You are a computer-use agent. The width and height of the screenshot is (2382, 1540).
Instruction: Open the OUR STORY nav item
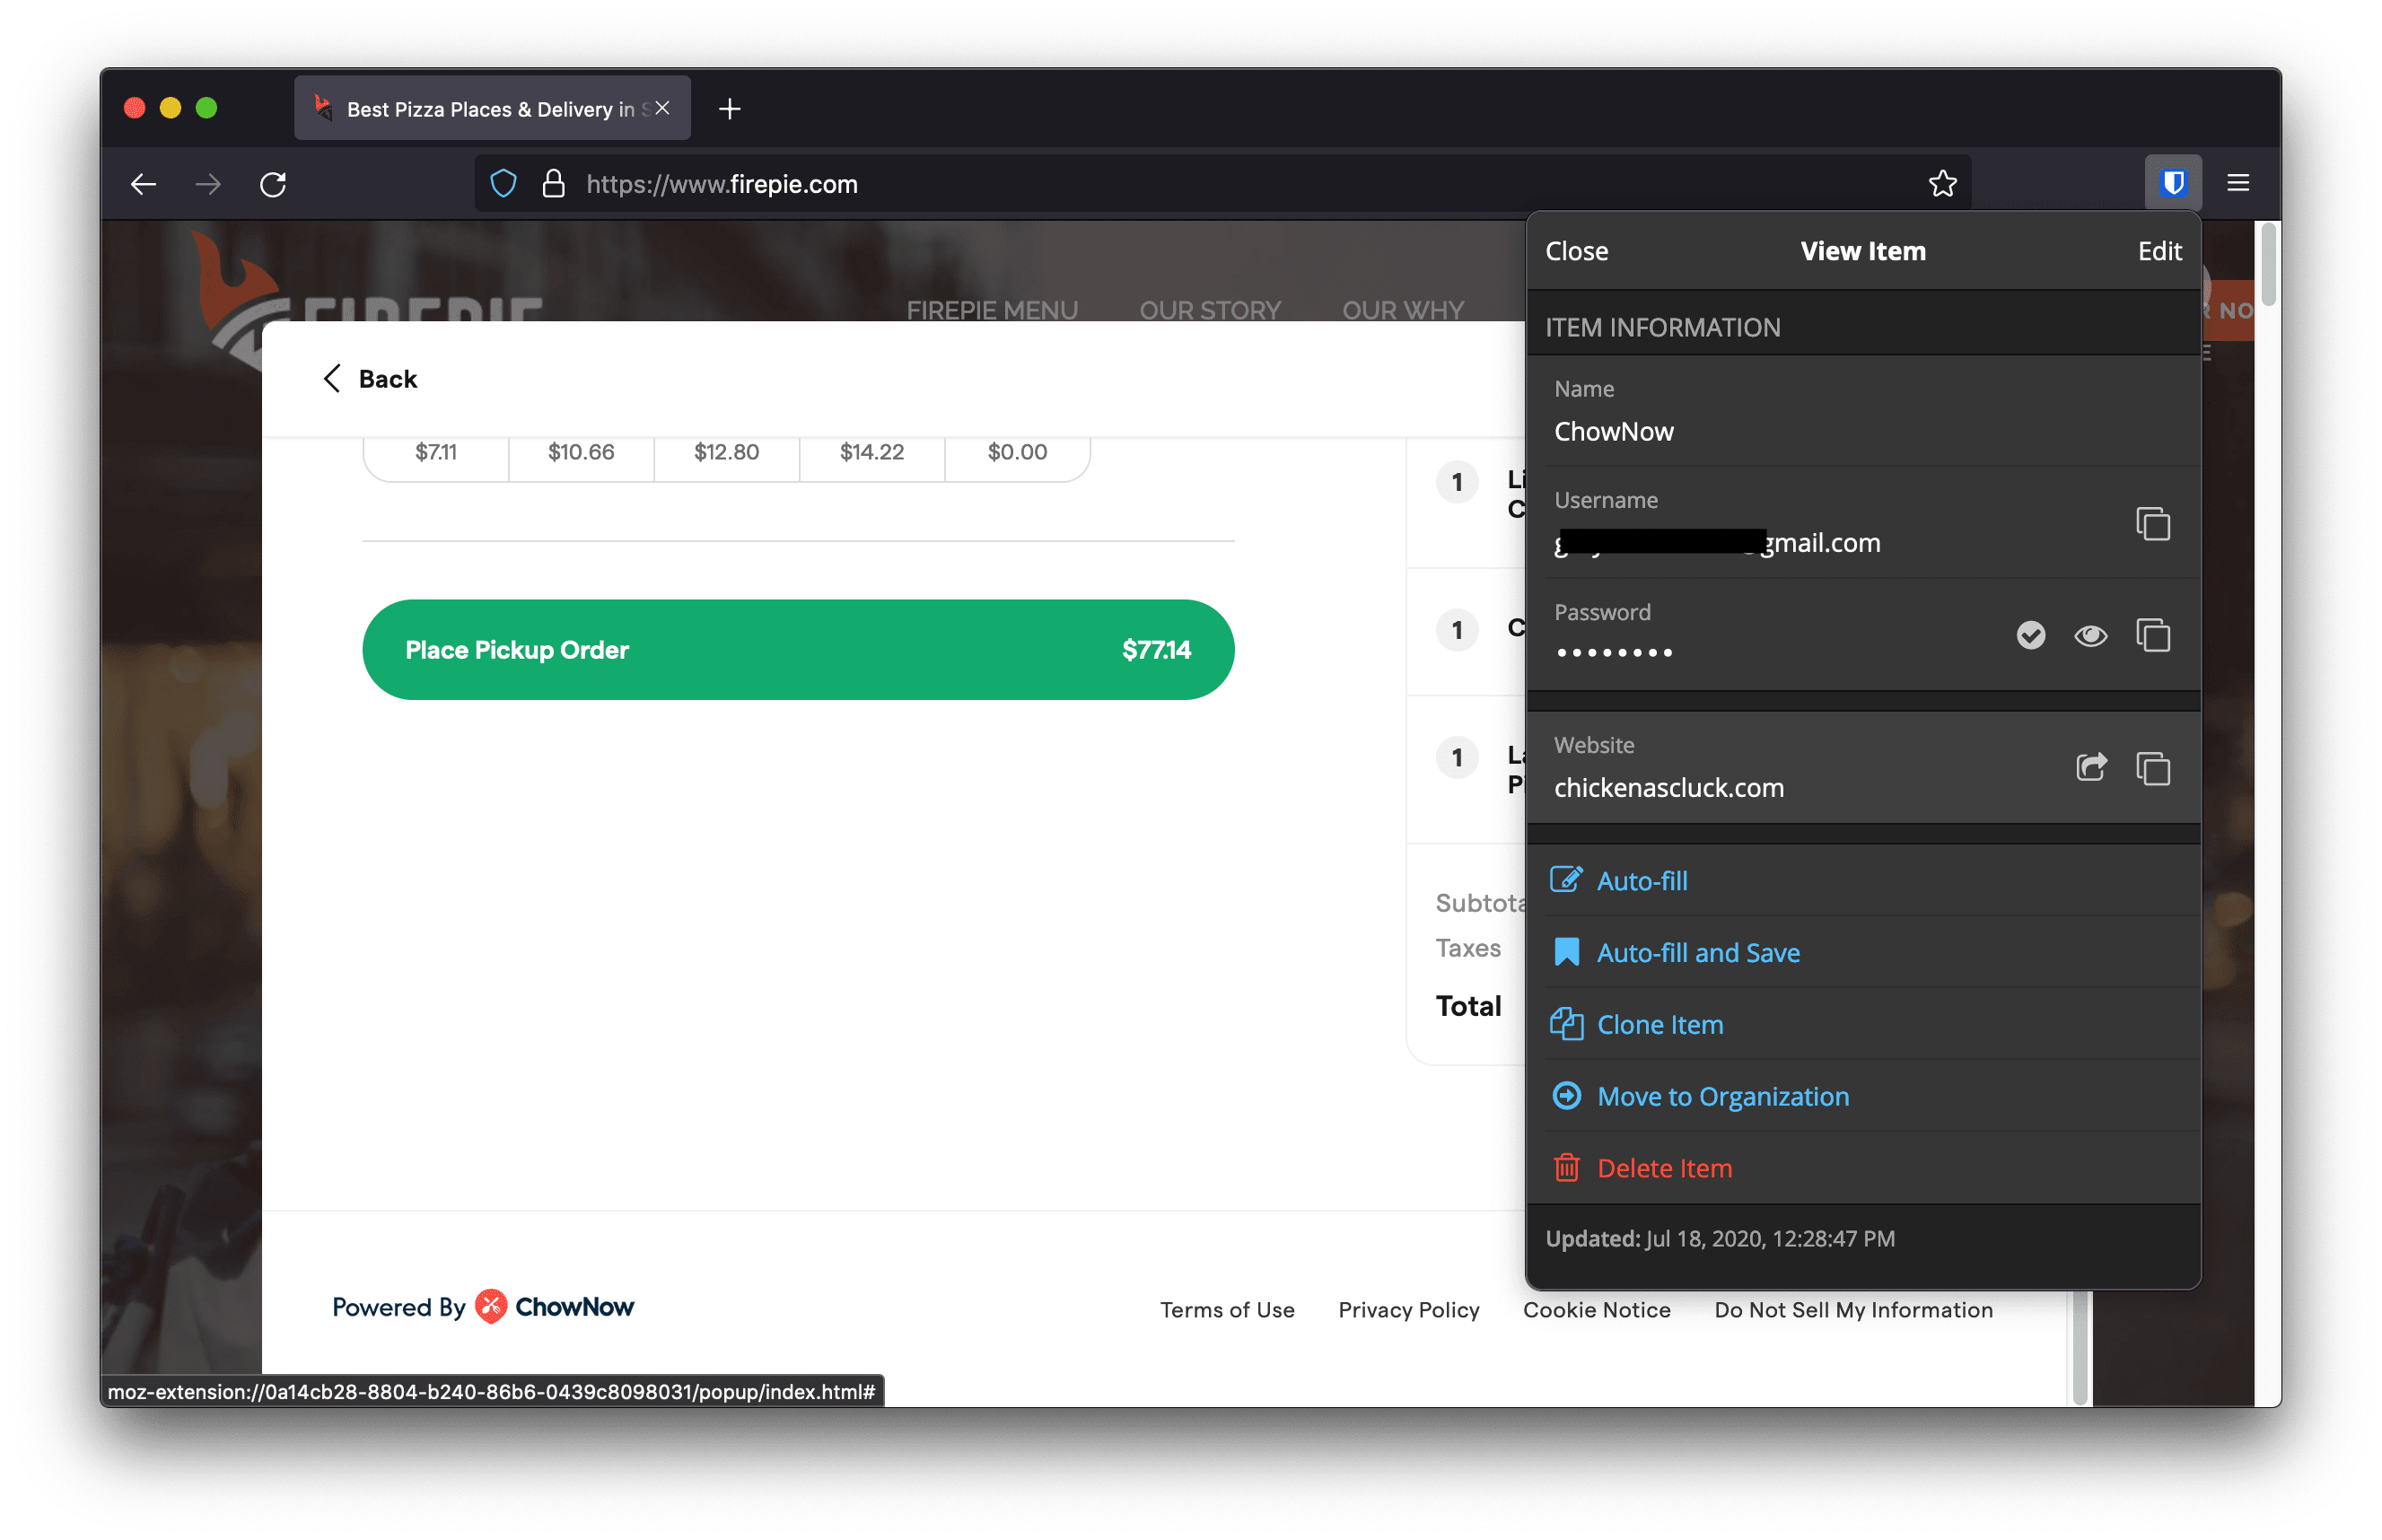pyautogui.click(x=1209, y=310)
